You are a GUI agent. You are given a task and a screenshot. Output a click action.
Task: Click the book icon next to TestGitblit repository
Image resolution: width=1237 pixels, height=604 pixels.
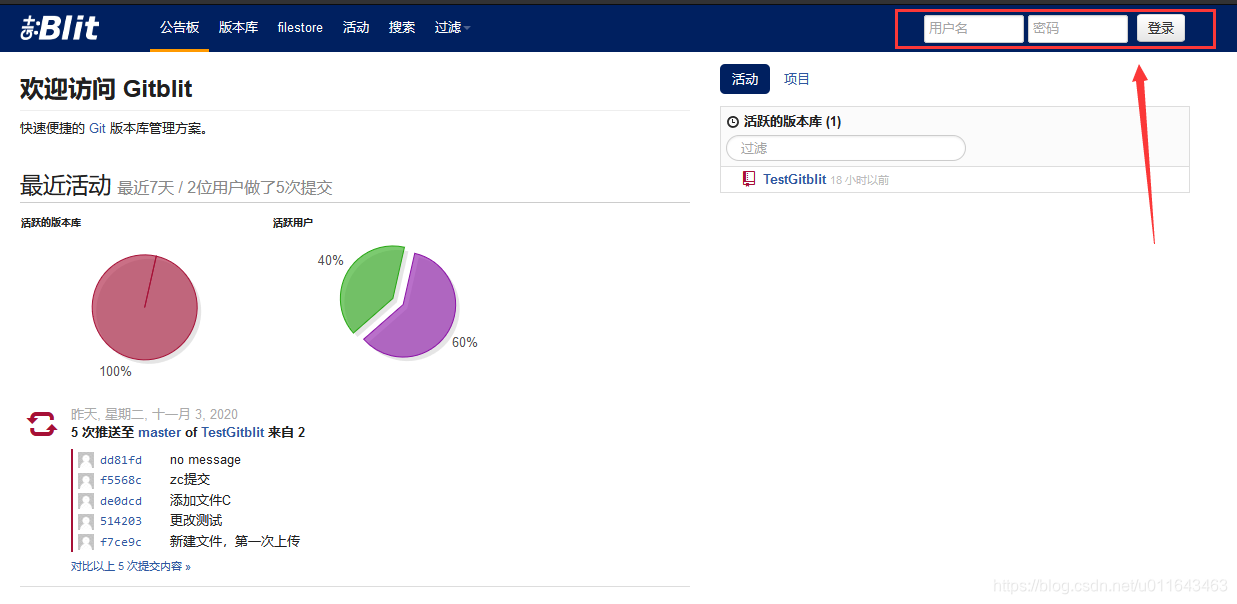click(749, 178)
